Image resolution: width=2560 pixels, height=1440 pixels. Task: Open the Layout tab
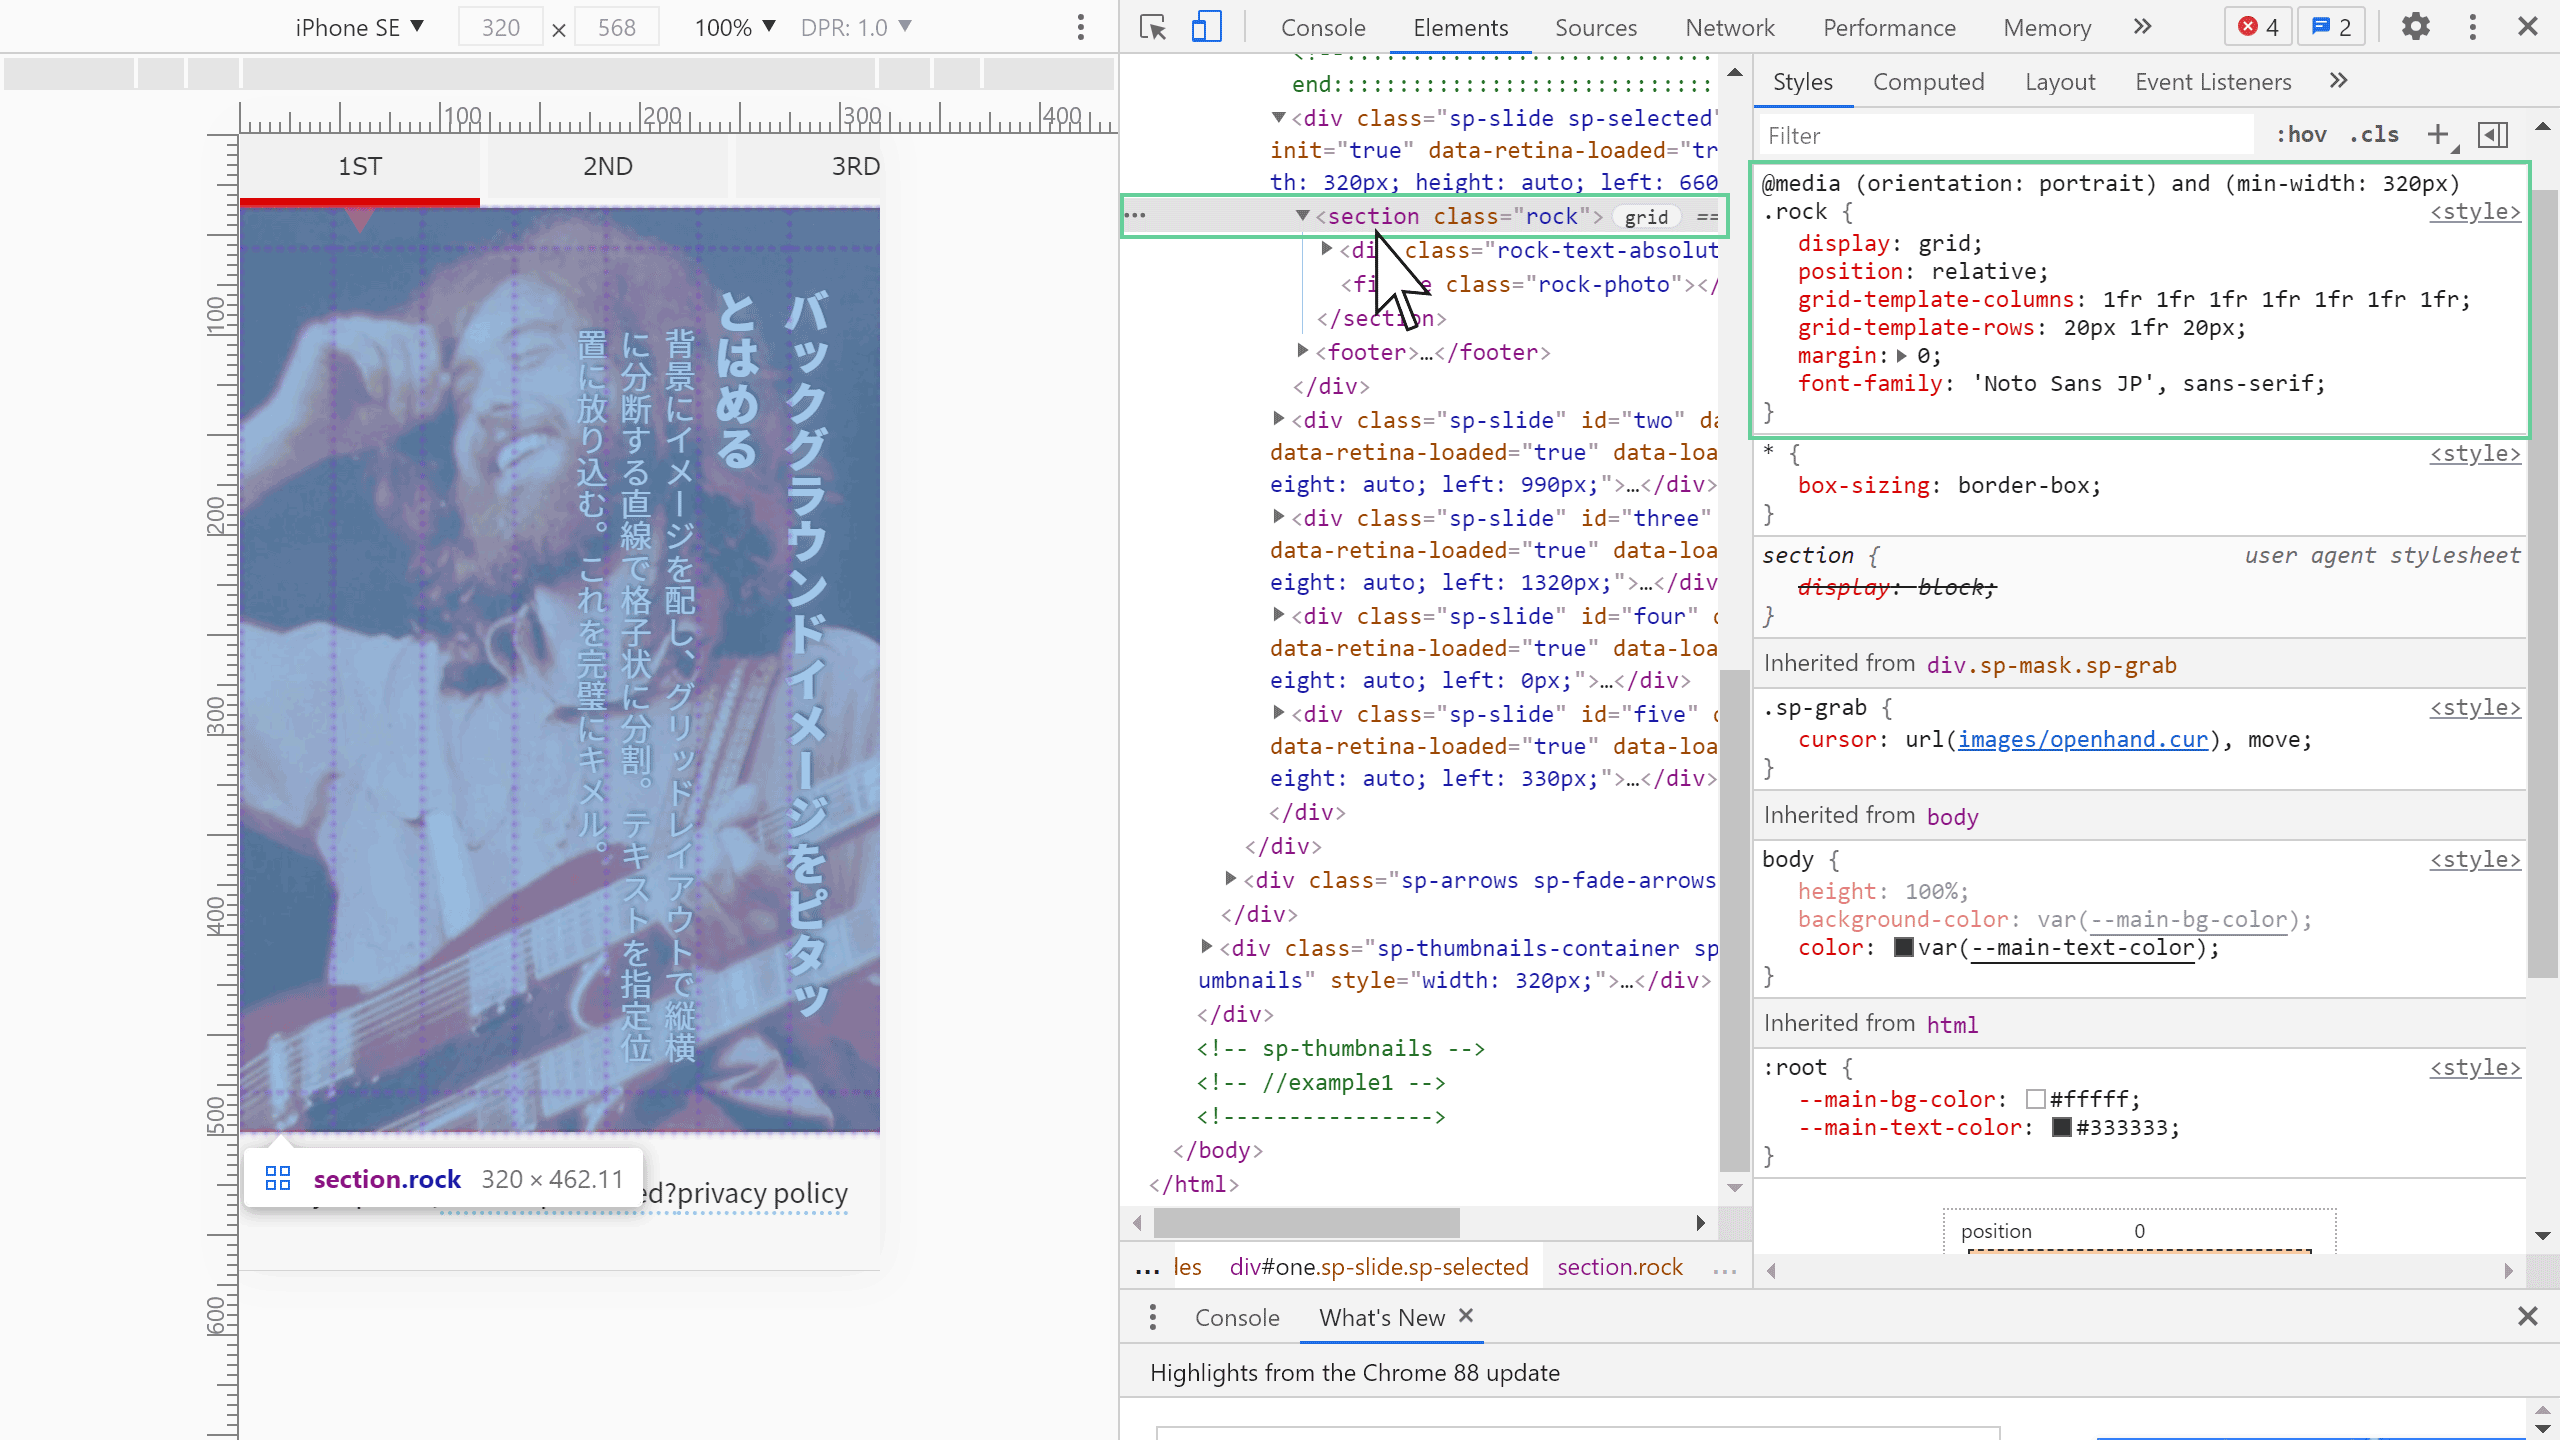pos(2060,81)
